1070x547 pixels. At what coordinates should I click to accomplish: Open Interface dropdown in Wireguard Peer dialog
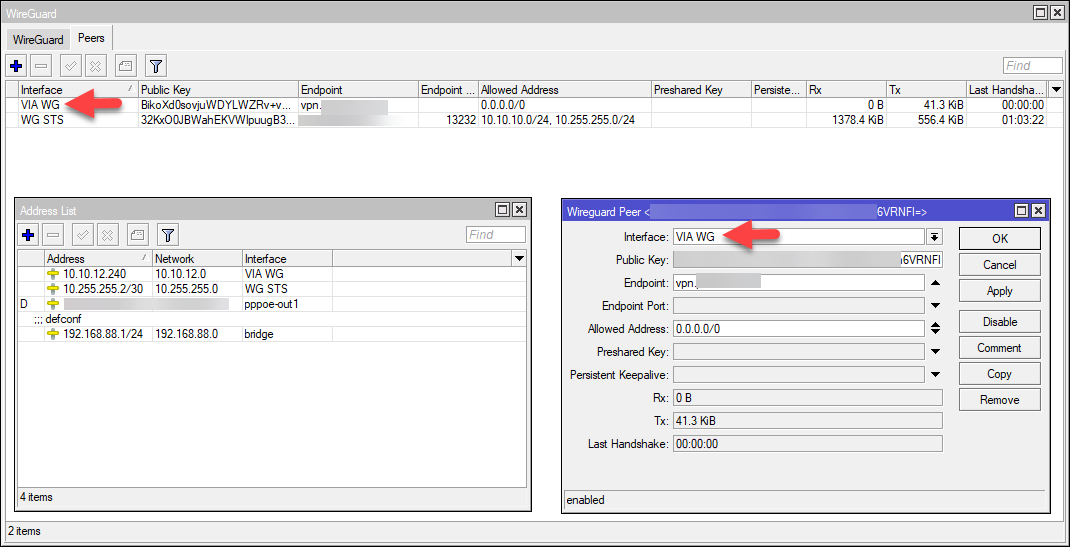pos(934,237)
